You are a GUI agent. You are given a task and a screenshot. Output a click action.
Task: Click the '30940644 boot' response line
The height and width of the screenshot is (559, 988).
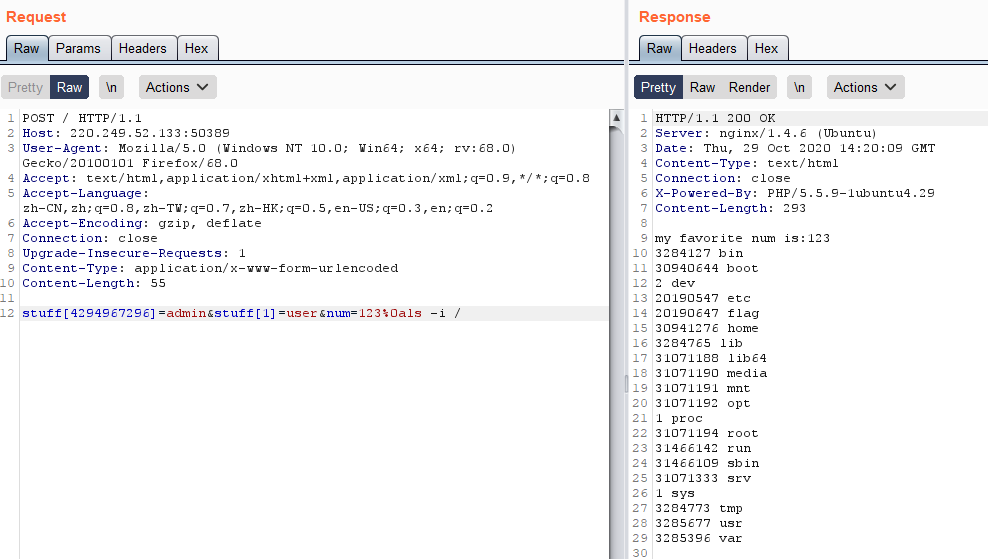707,268
